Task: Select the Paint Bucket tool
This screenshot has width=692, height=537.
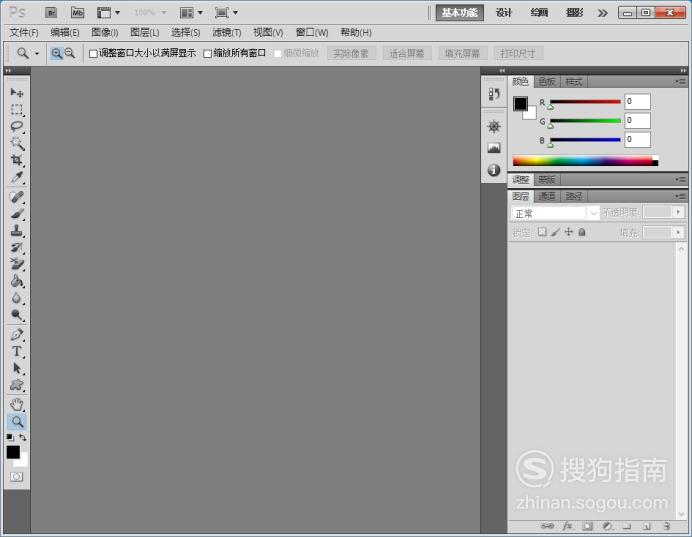Action: pos(17,281)
